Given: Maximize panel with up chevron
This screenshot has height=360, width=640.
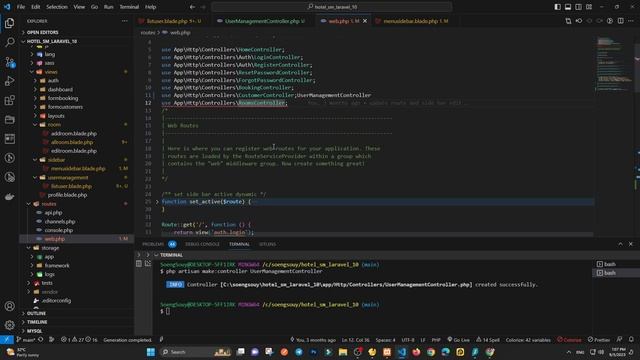Looking at the screenshot, I should tap(620, 244).
